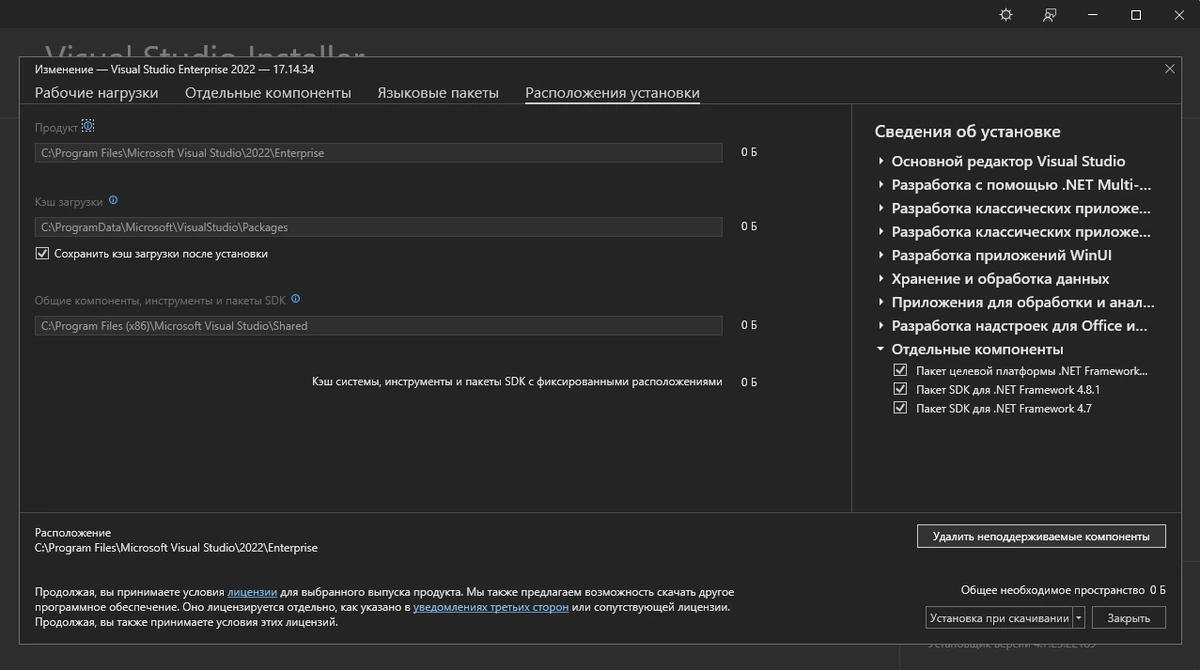This screenshot has height=670, width=1200.
Task: Switch to Рабочие нагрузки tab
Action: click(x=97, y=93)
